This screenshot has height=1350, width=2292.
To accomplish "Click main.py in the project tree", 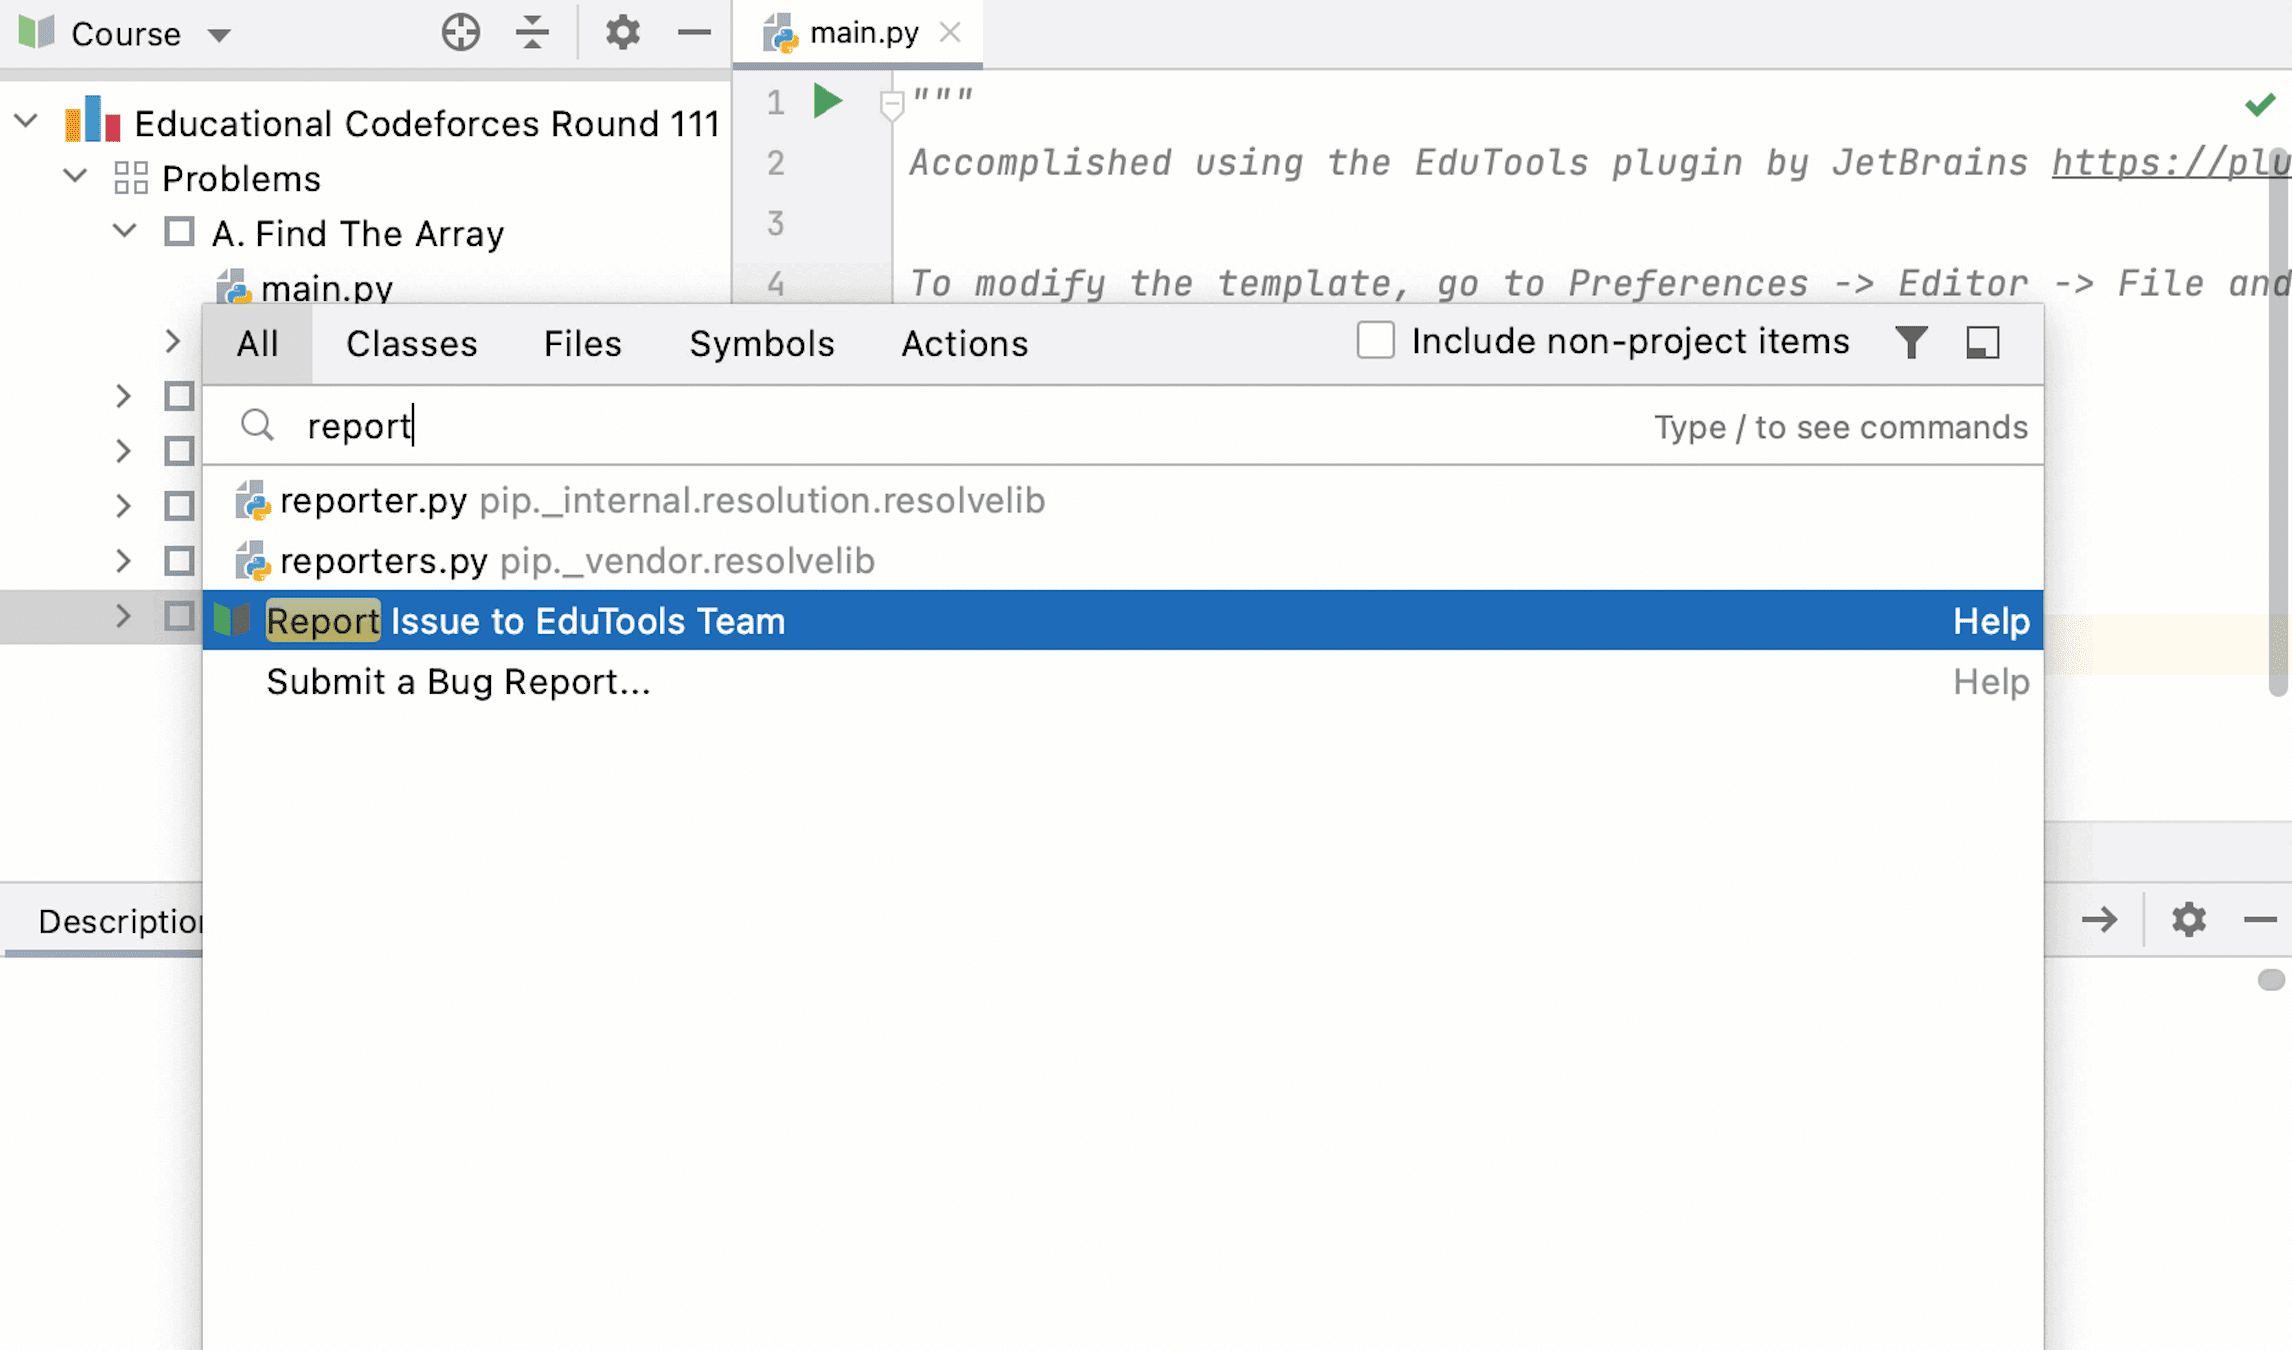I will click(x=326, y=288).
